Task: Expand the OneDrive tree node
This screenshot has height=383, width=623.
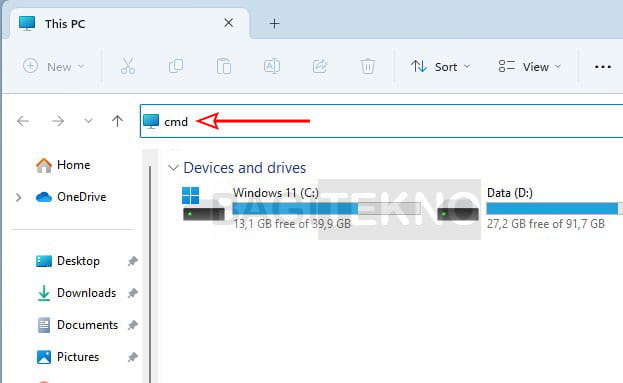Action: (18, 197)
